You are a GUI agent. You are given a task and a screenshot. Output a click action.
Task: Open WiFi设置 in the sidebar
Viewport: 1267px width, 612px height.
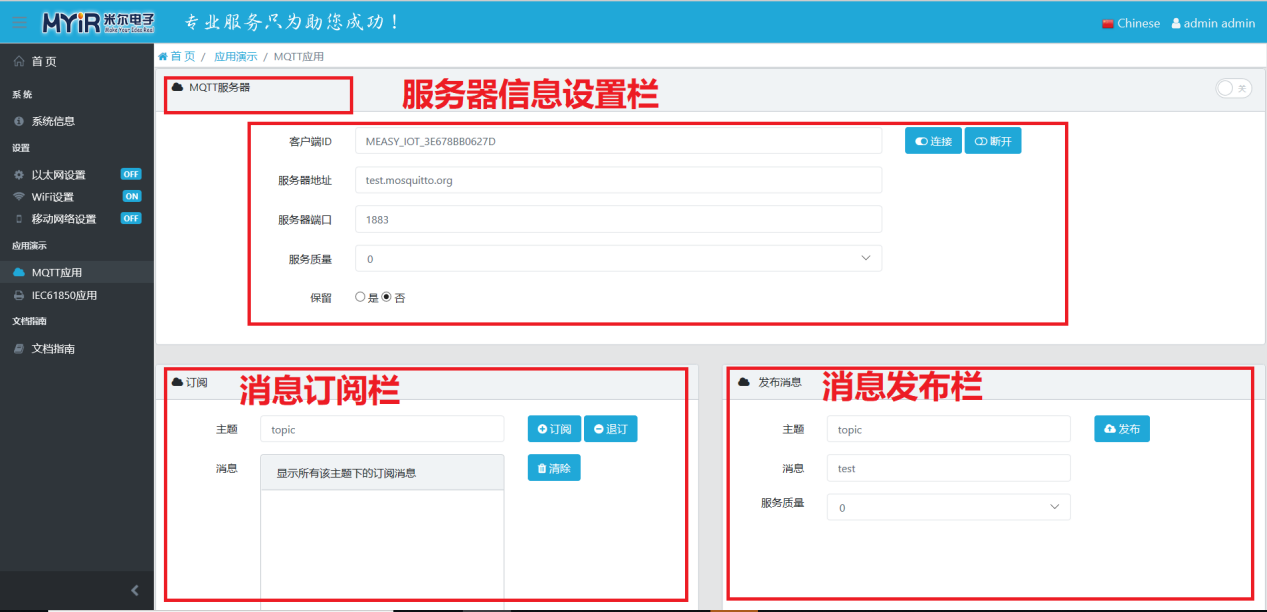(x=52, y=197)
